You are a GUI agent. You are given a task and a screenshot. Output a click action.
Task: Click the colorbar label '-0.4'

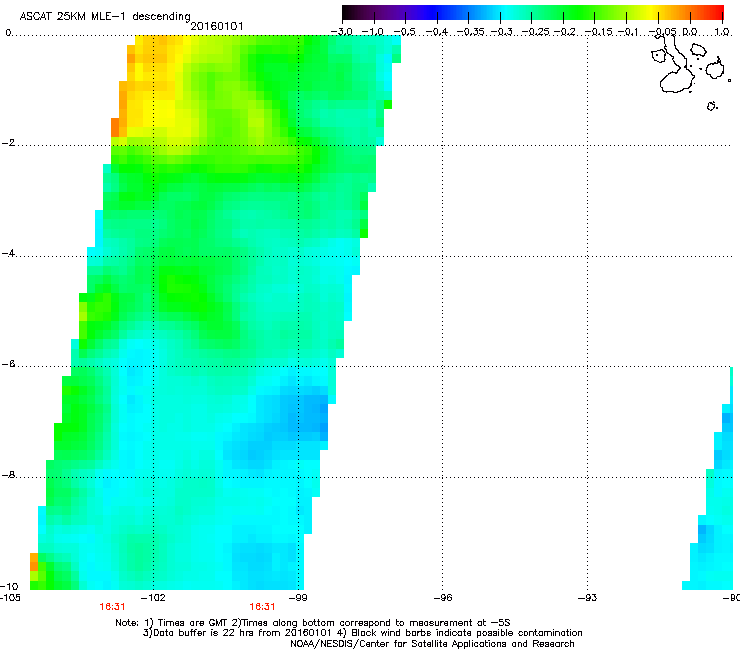437,32
